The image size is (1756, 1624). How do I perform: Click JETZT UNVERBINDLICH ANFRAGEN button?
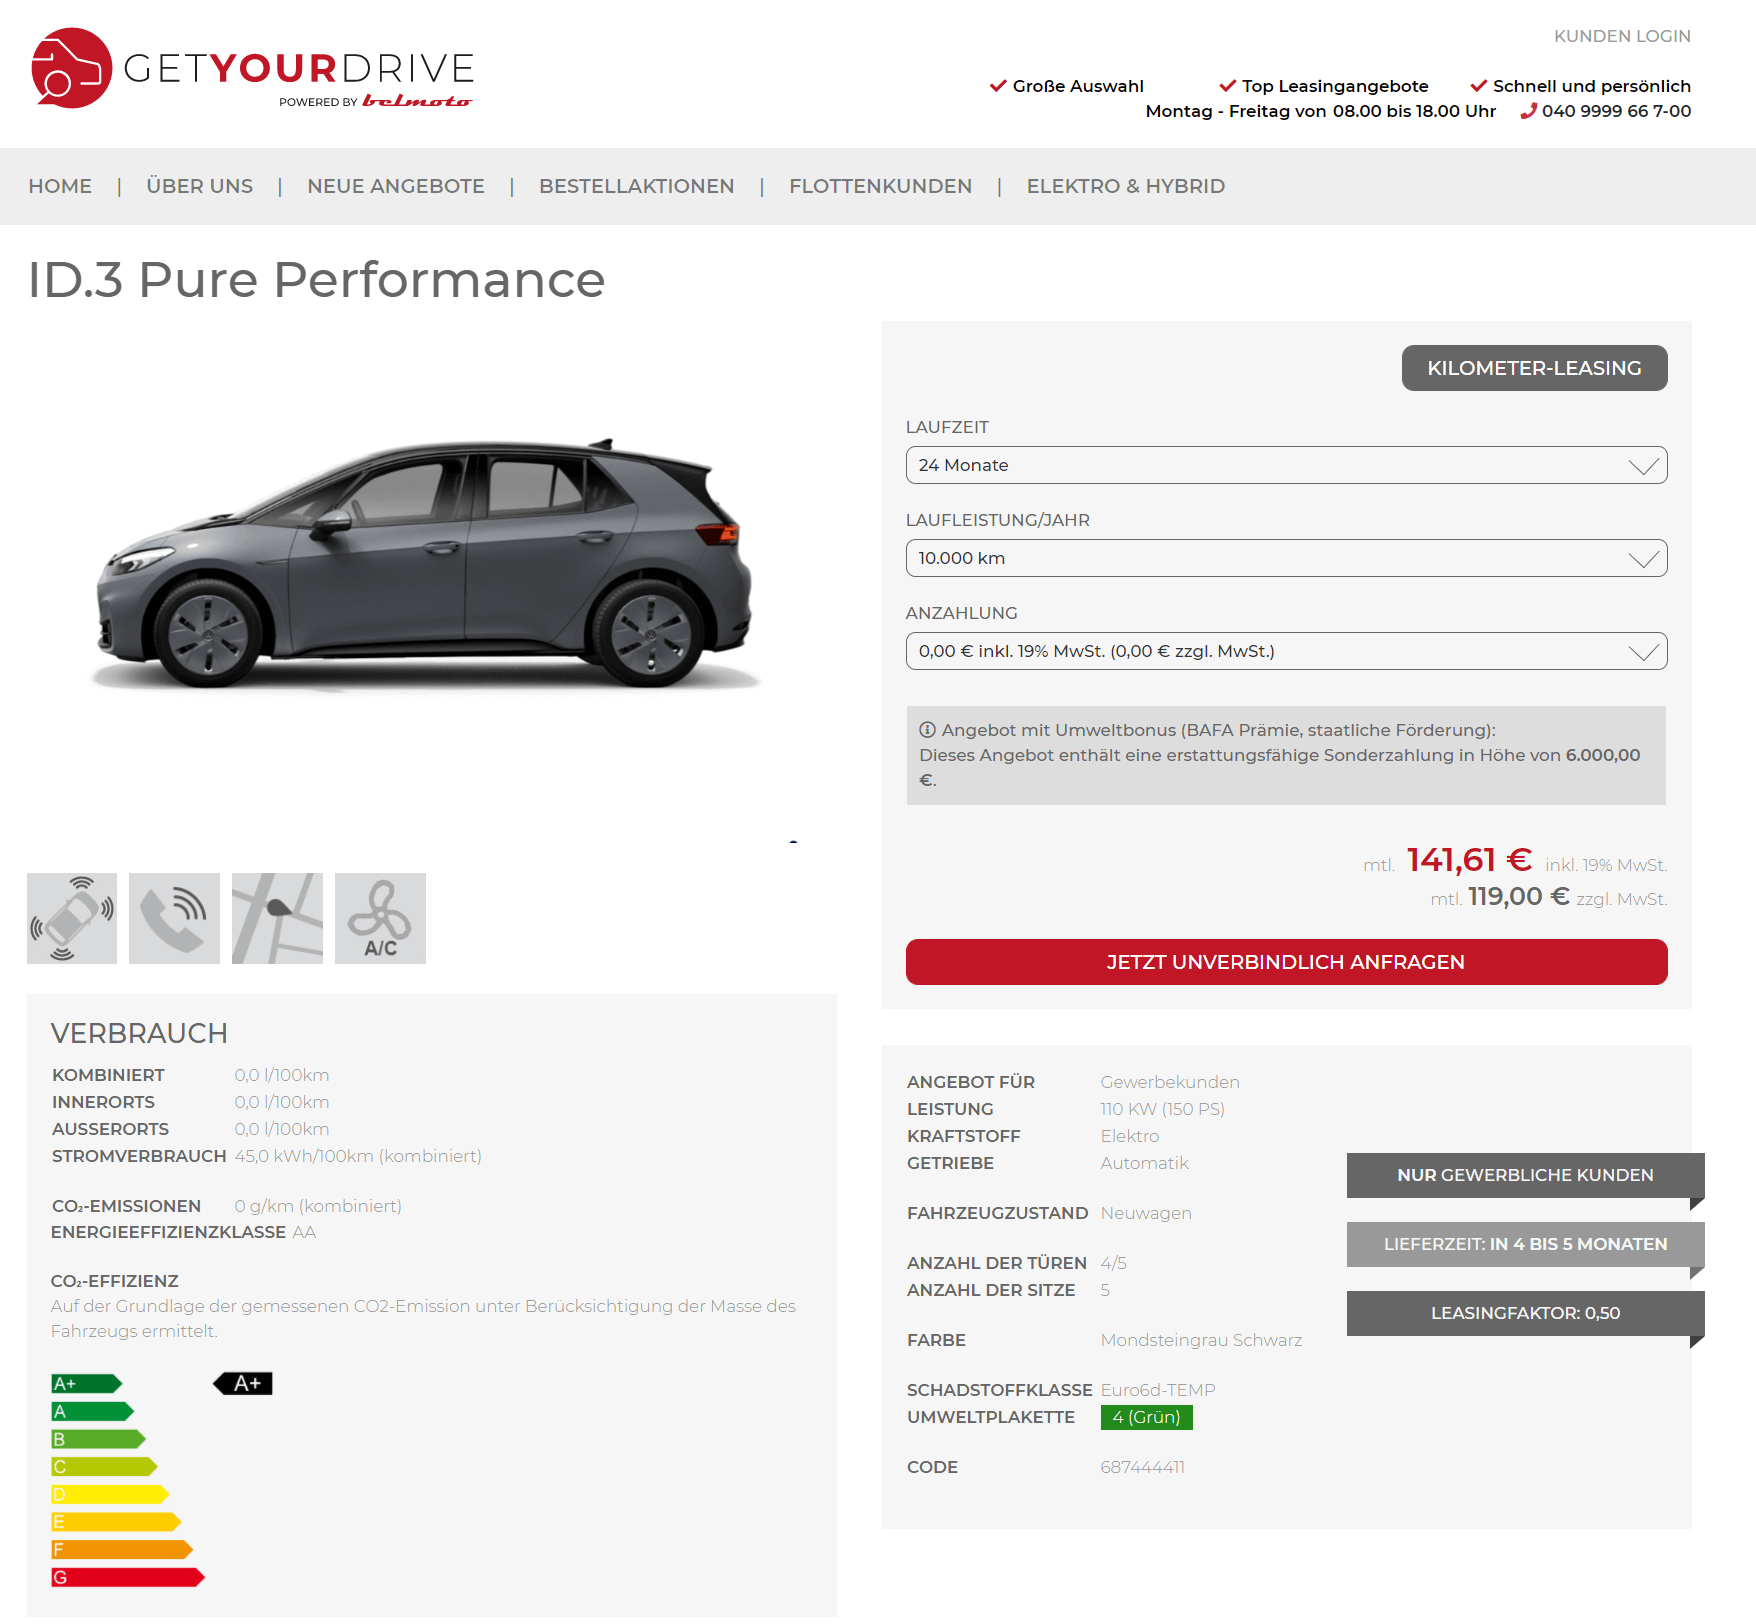click(1286, 962)
